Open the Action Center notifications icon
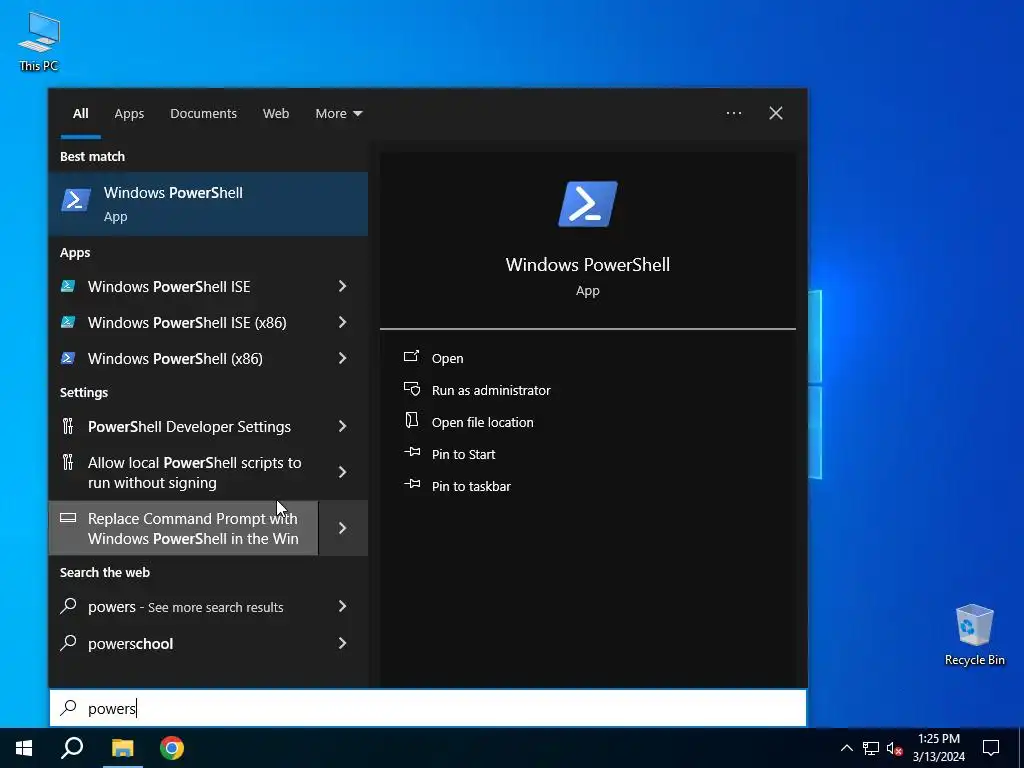1024x768 pixels. tap(991, 748)
